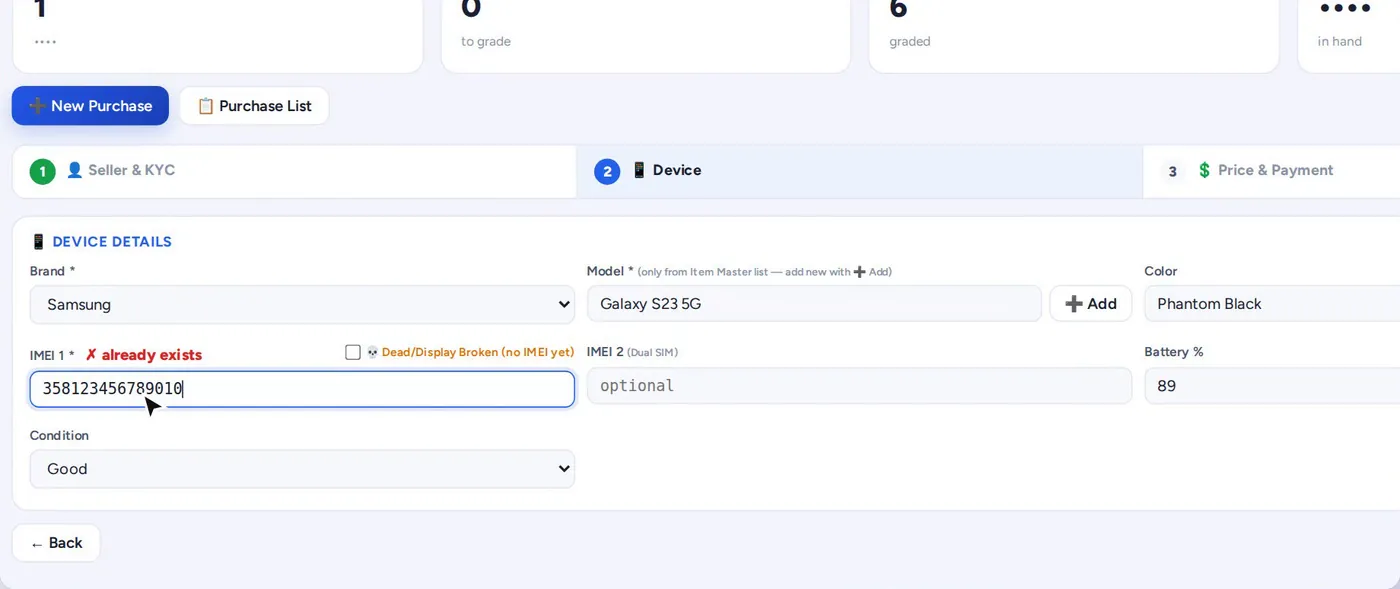Click the plus icon inside Add button

tap(1074, 304)
